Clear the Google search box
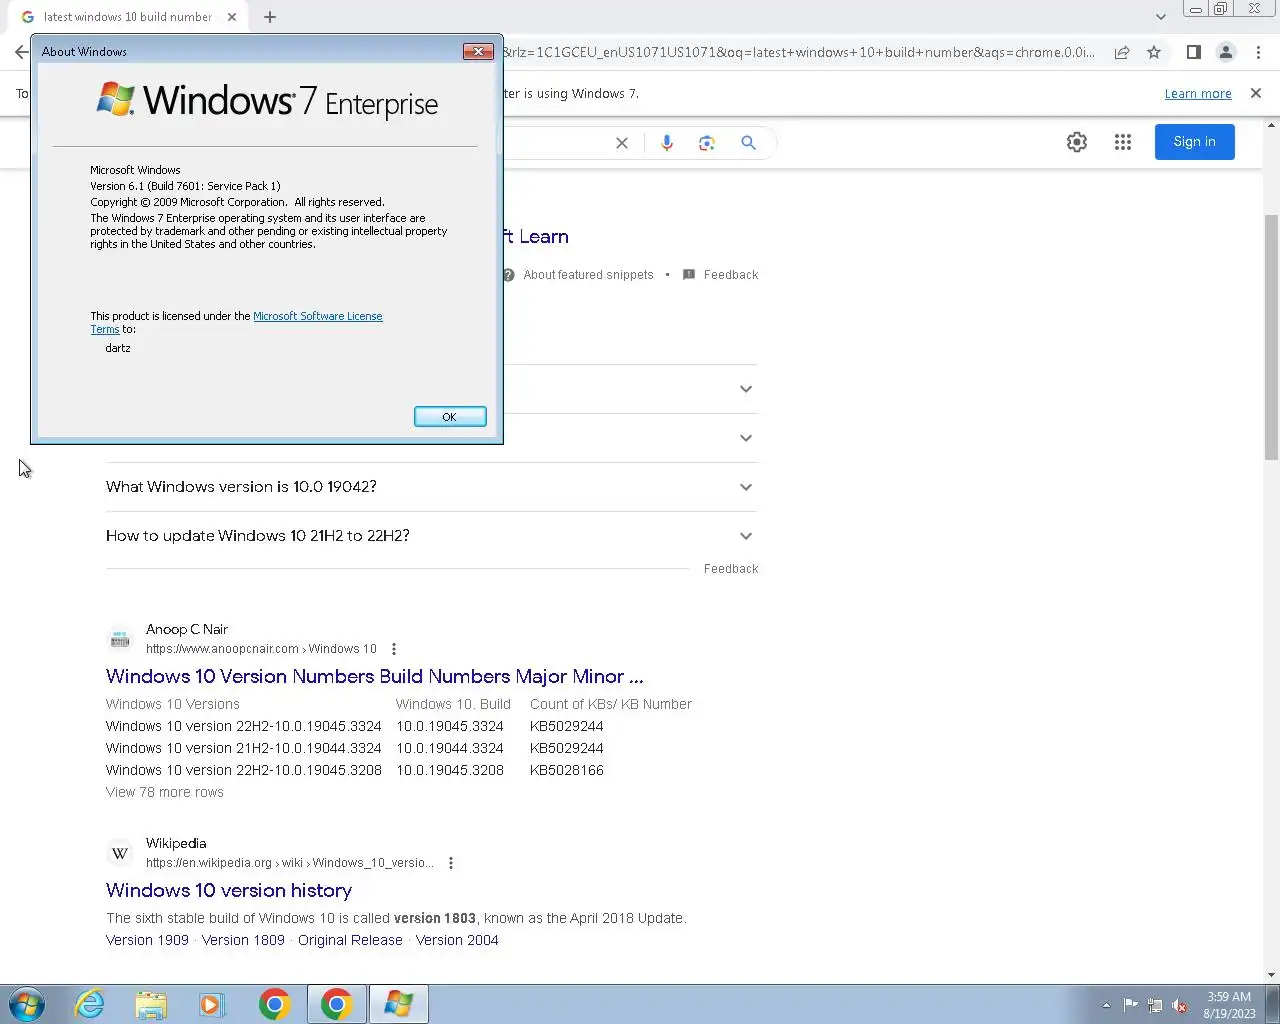The image size is (1280, 1024). [x=622, y=143]
